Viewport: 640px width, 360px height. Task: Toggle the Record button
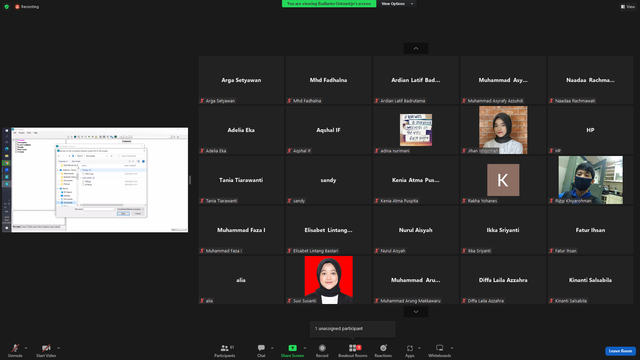coord(322,350)
